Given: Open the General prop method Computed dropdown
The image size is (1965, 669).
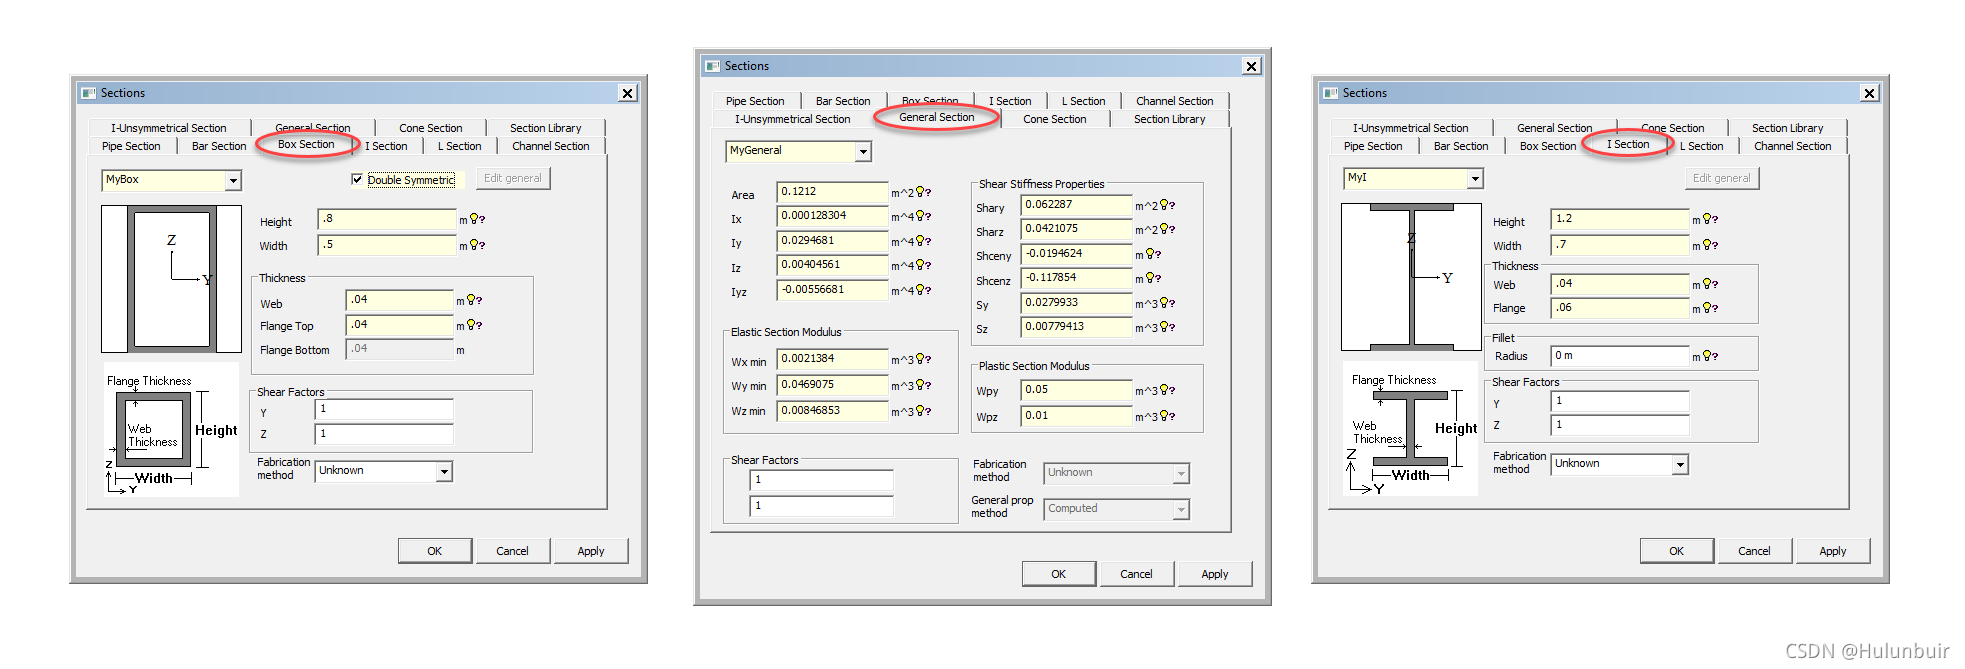Looking at the screenshot, I should (x=1181, y=510).
